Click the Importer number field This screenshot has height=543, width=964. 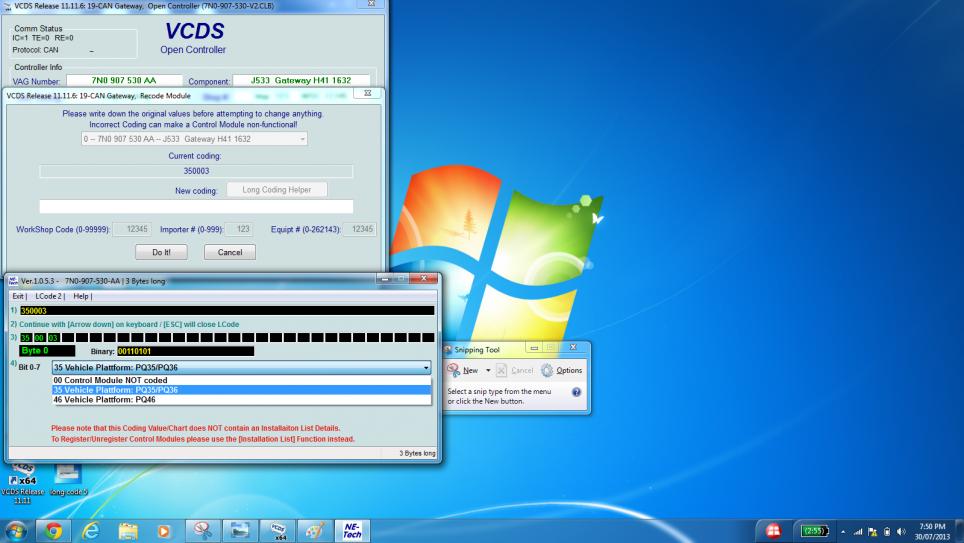click(x=239, y=229)
